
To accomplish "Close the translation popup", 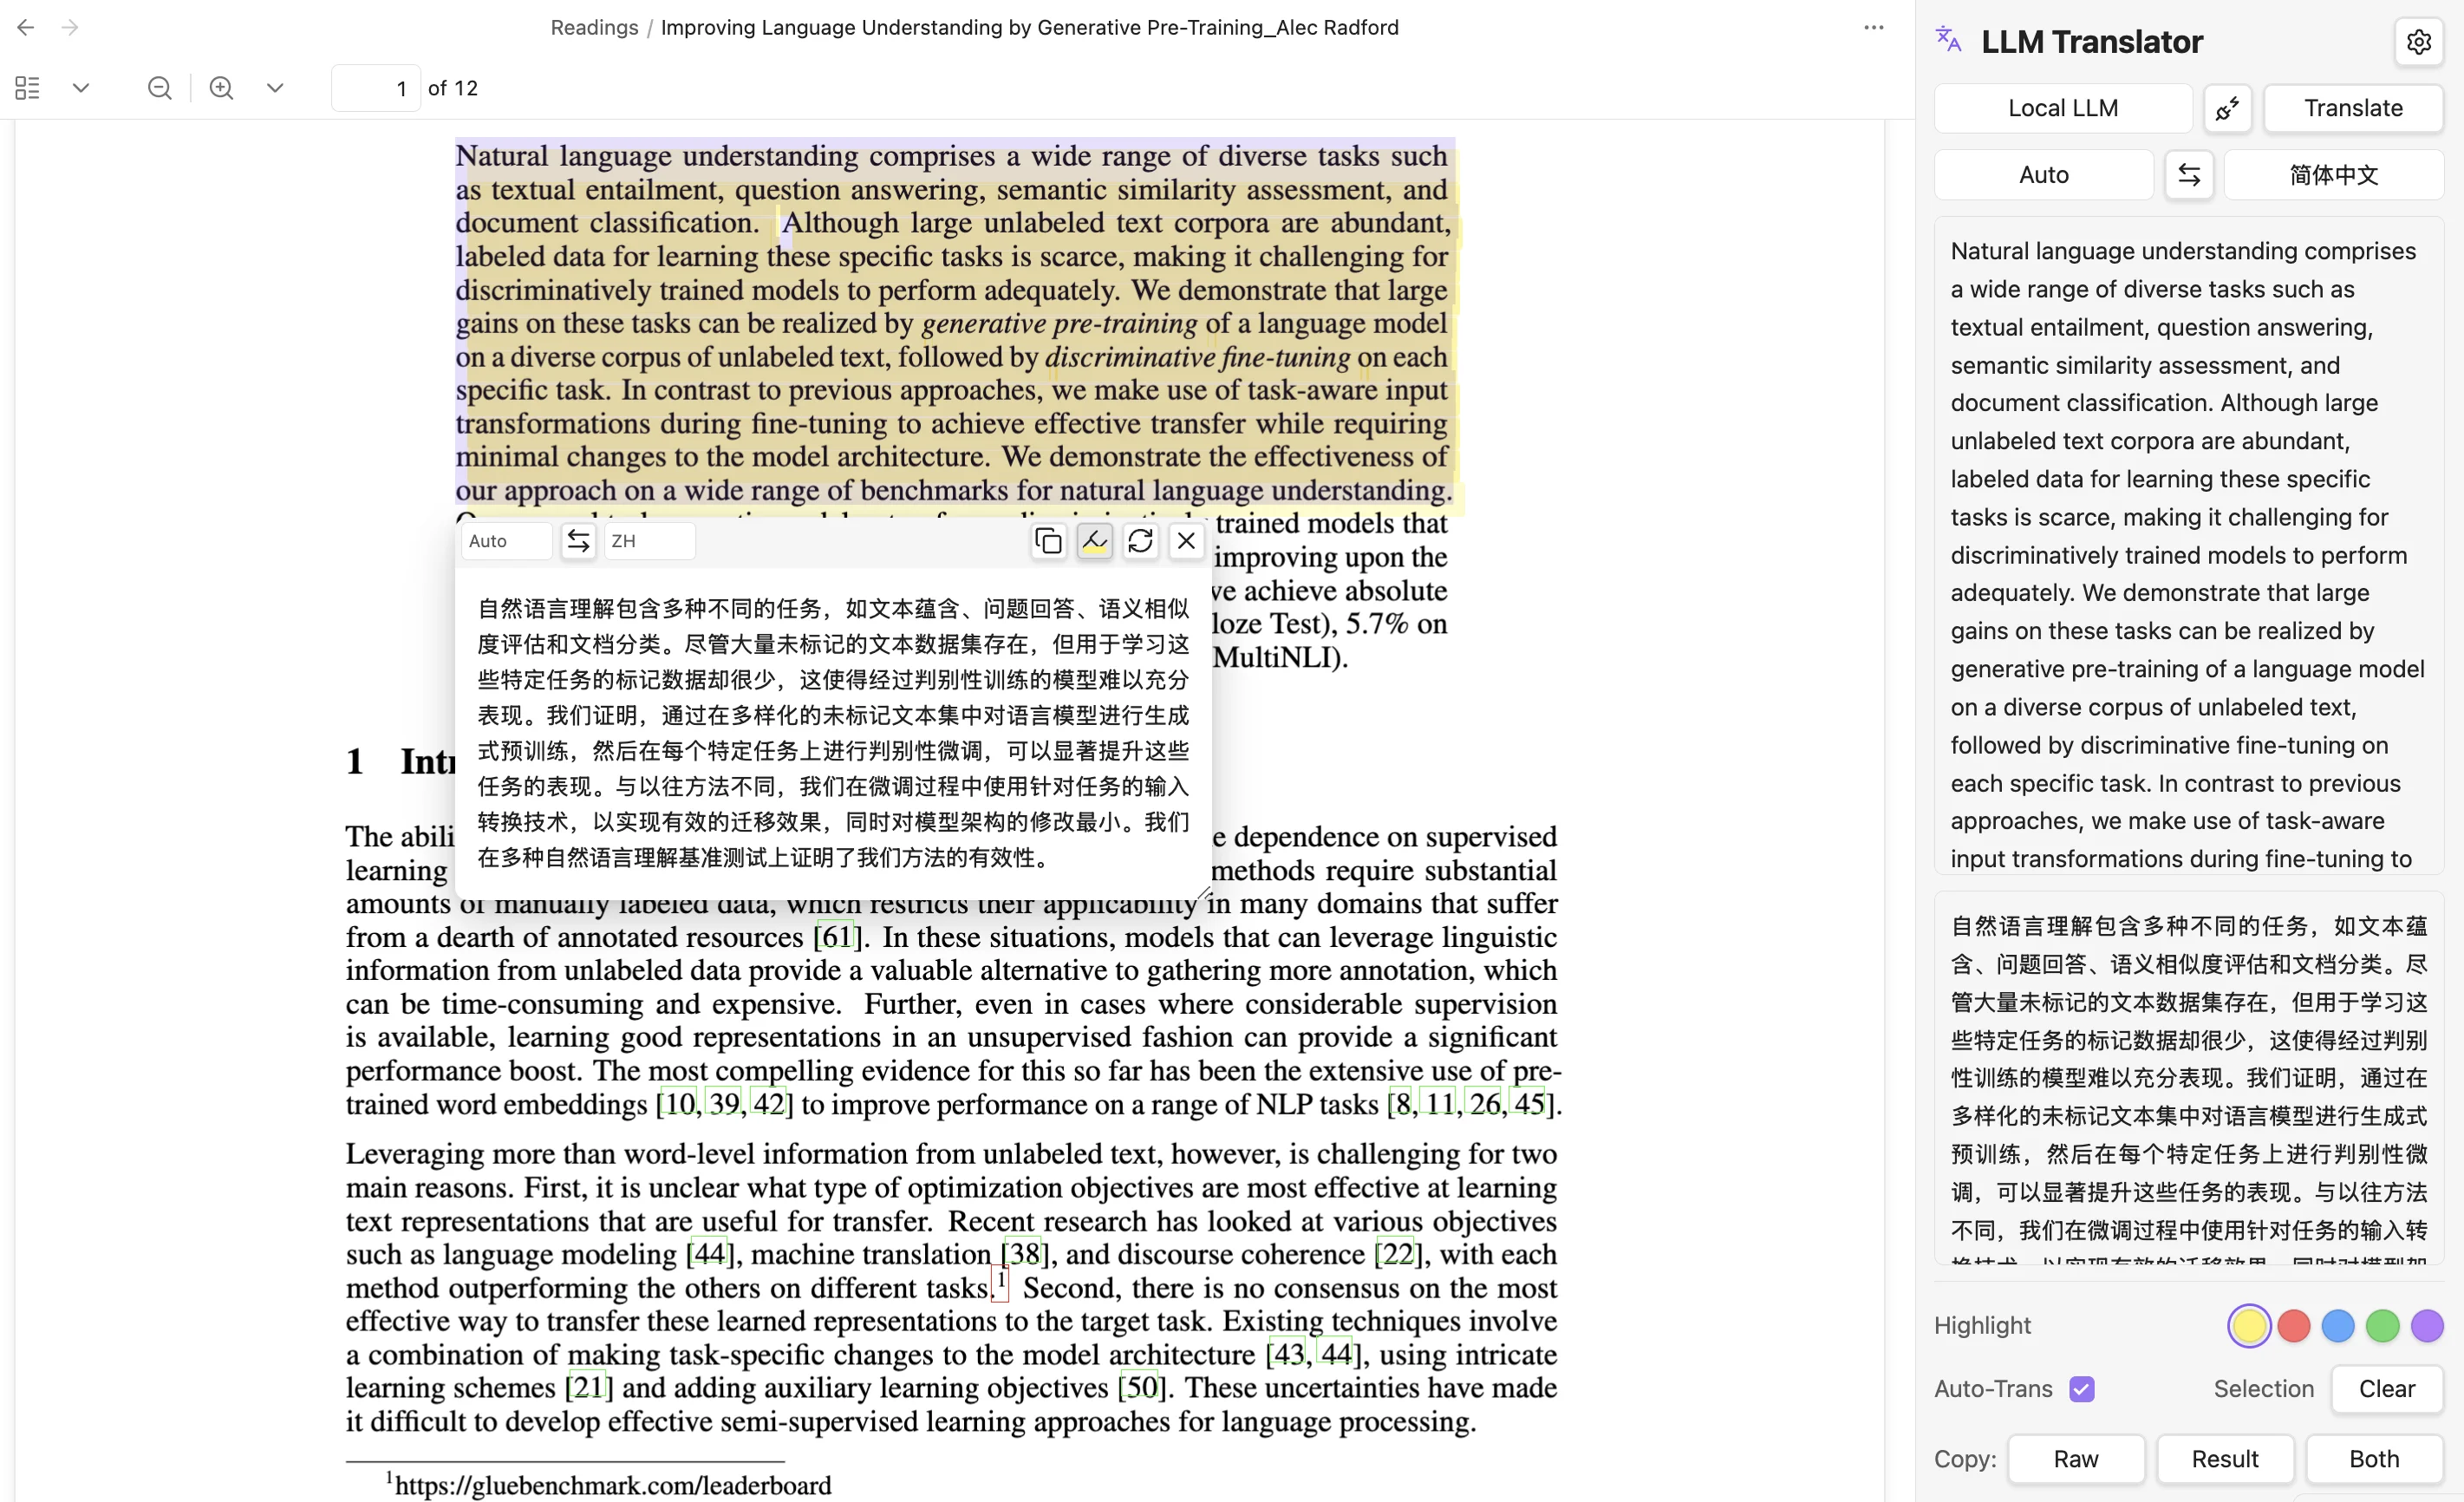I will tap(1186, 541).
